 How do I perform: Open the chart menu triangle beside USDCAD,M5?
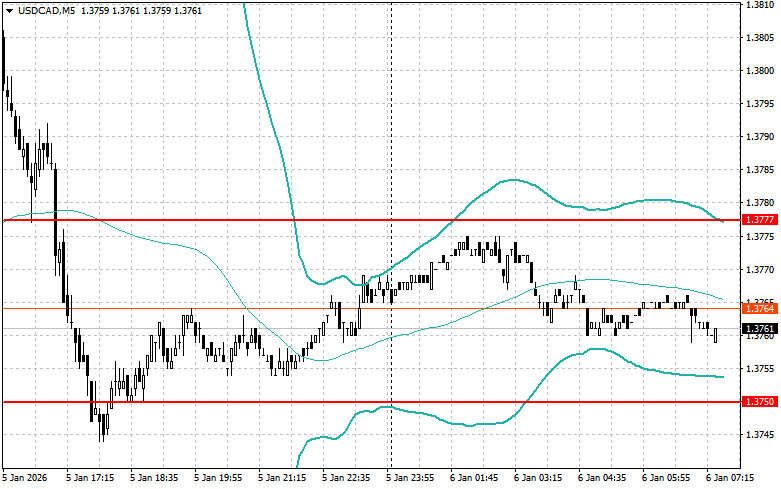[x=9, y=10]
